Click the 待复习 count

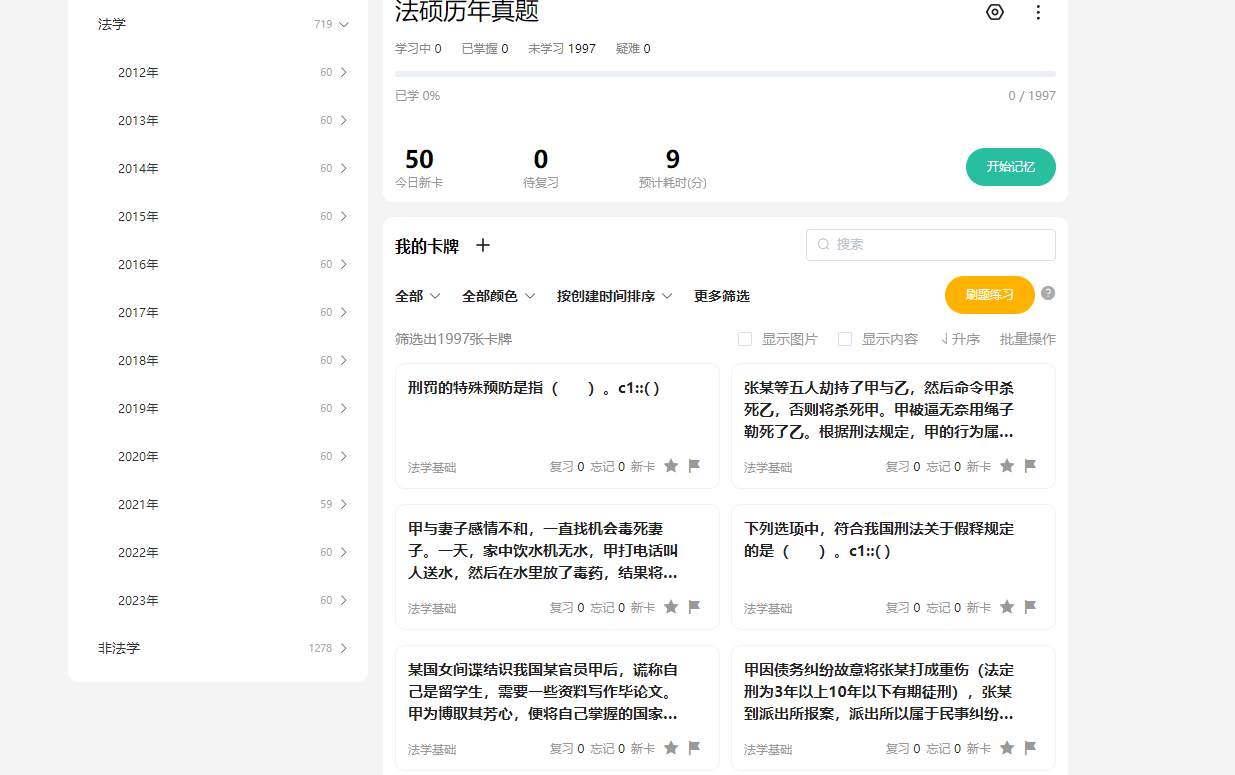[x=541, y=159]
